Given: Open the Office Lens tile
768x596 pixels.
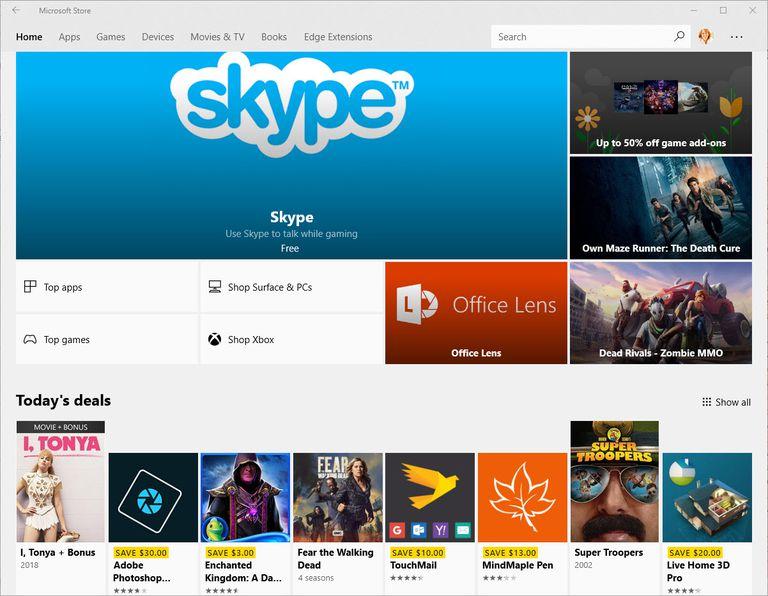Looking at the screenshot, I should coord(476,312).
